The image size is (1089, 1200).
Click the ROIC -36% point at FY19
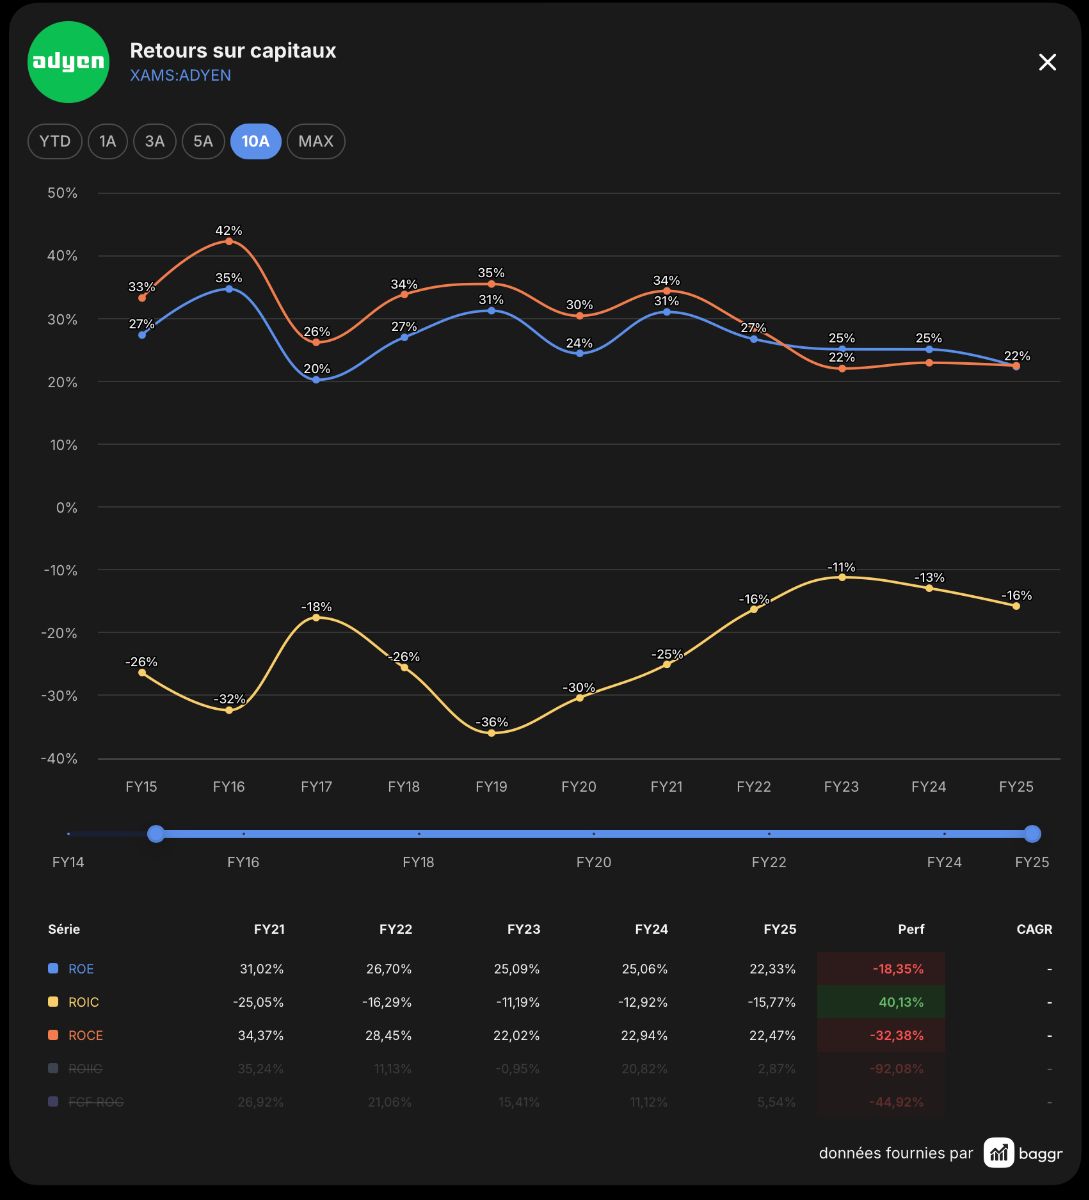click(x=491, y=733)
